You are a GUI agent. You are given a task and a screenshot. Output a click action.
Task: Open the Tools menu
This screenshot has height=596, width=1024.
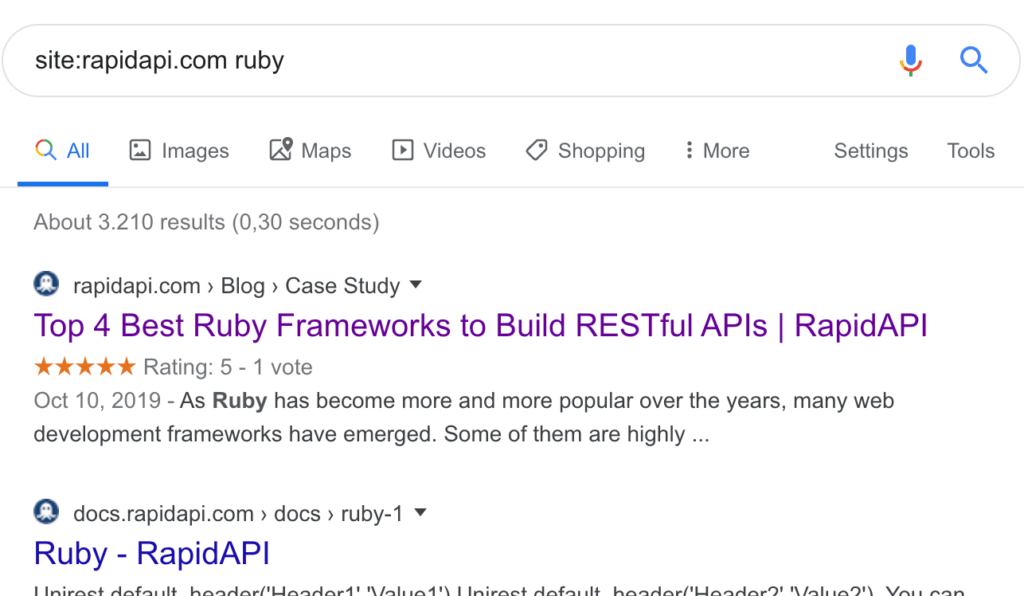(x=970, y=150)
